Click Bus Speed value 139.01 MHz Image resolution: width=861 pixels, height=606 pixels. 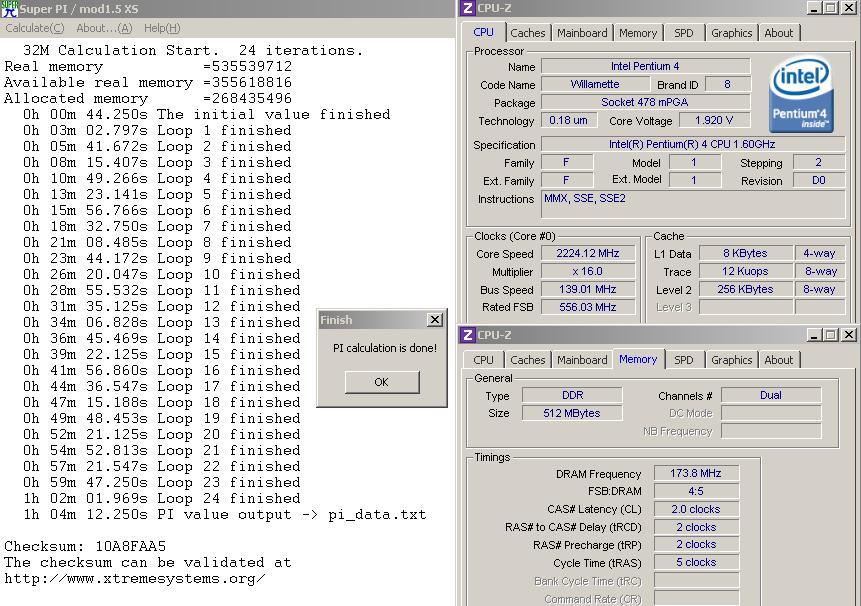click(588, 289)
